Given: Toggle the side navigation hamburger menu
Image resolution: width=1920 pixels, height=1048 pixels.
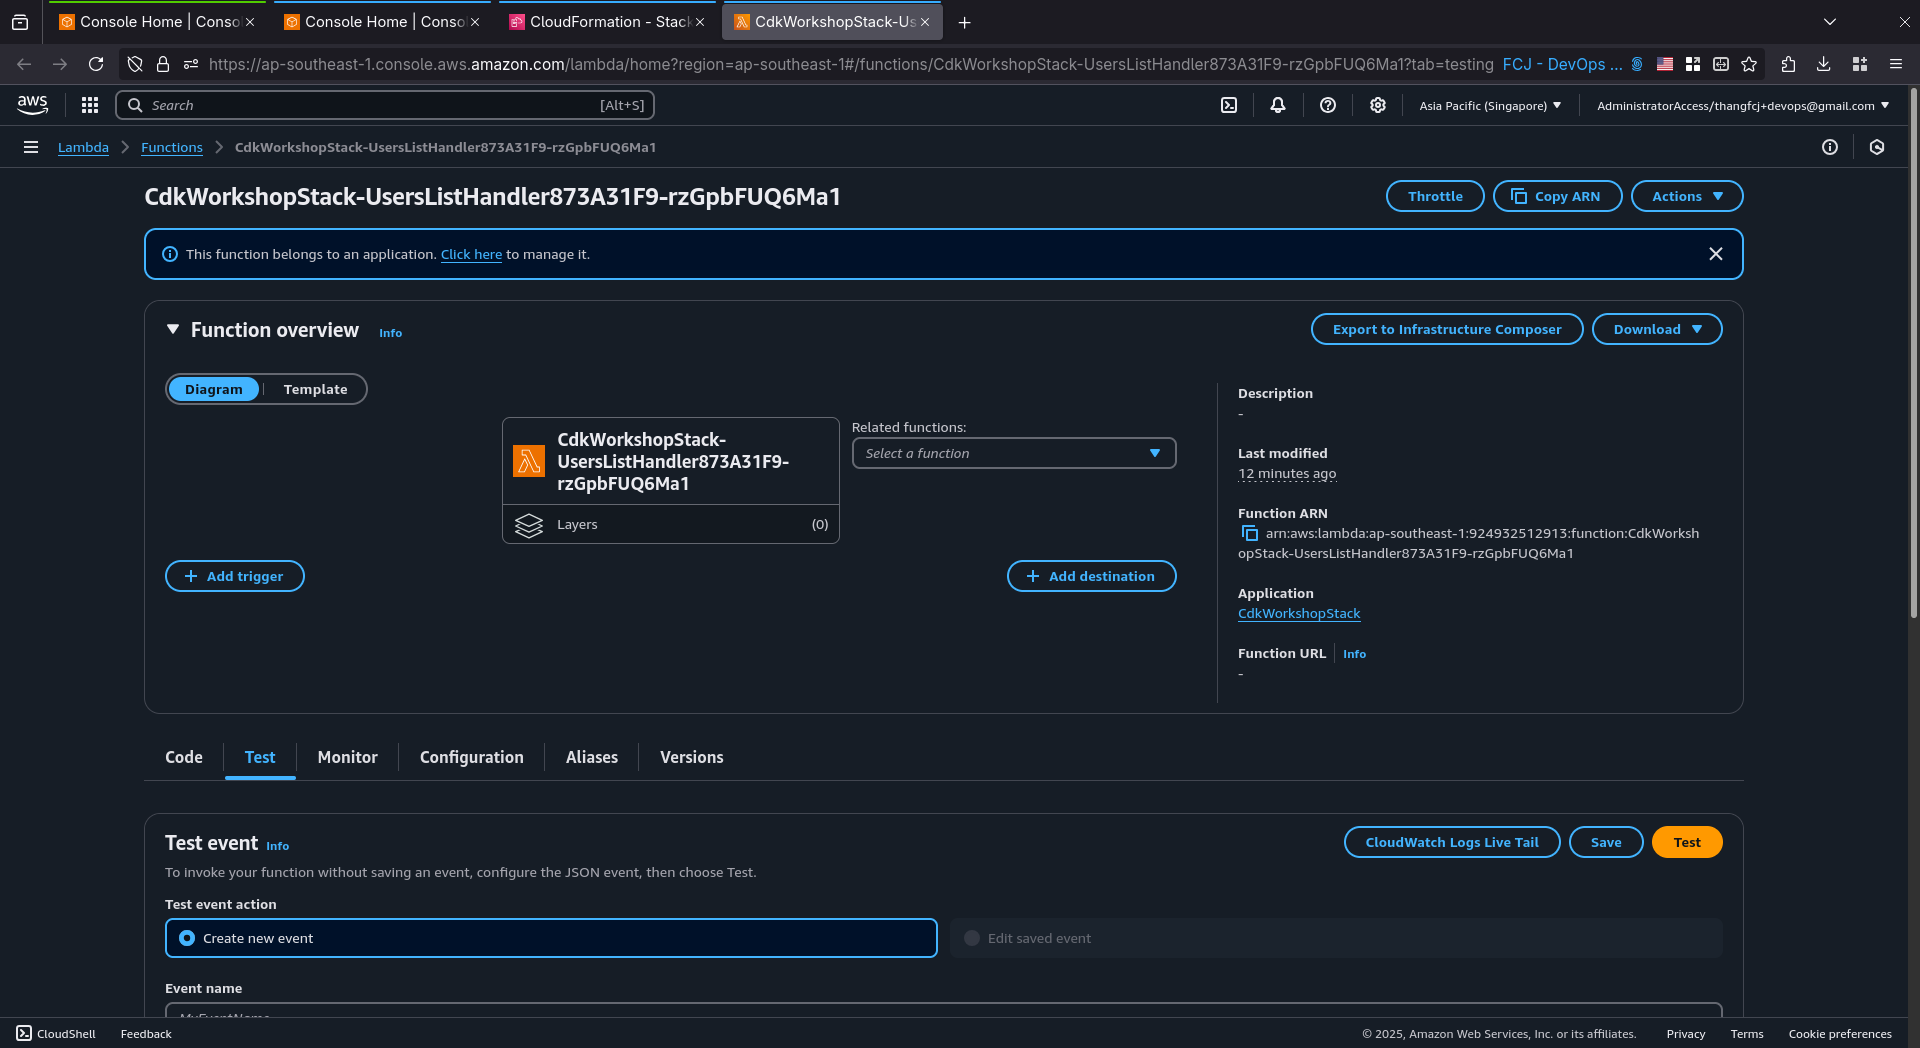Looking at the screenshot, I should [31, 147].
